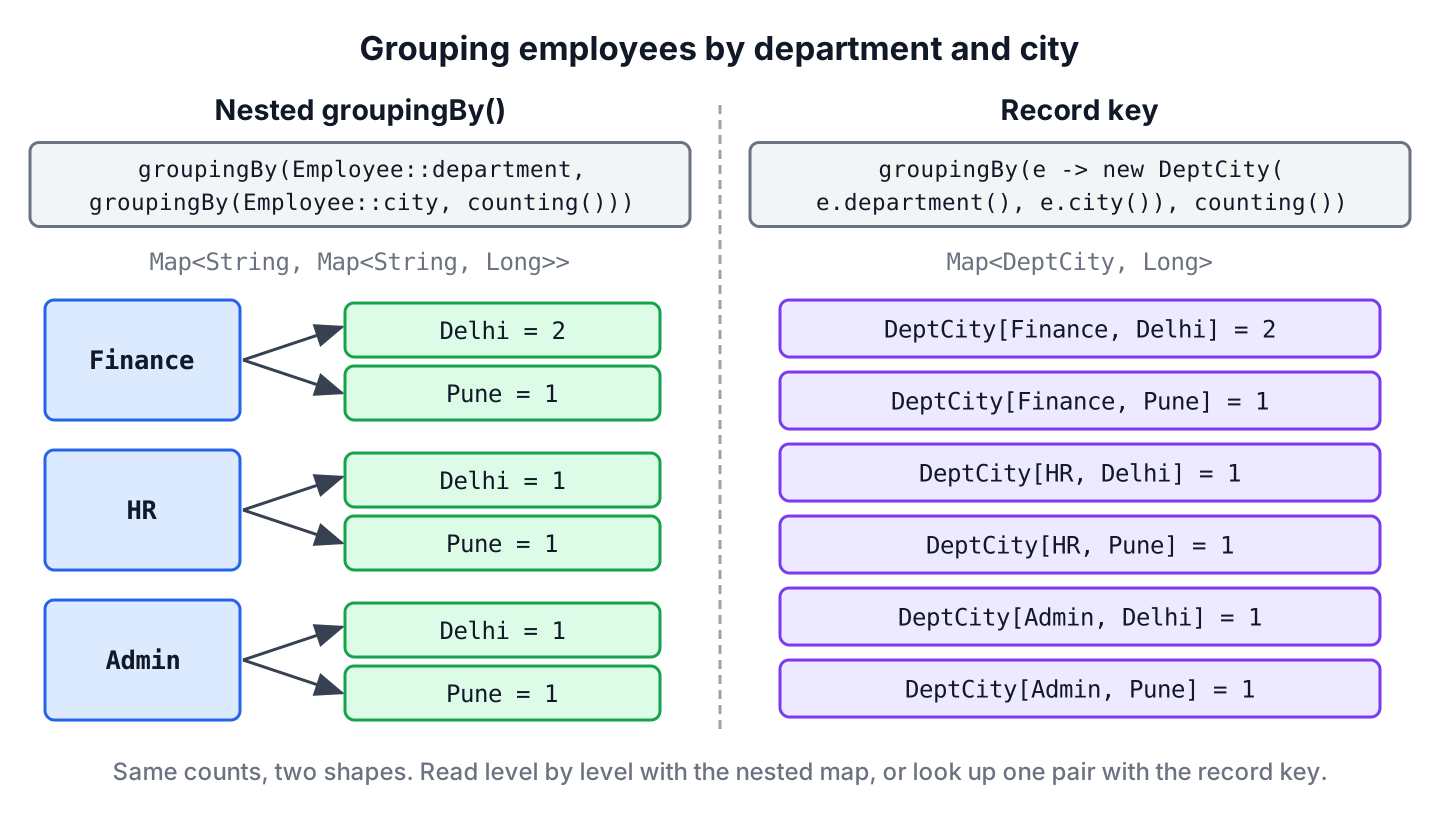The height and width of the screenshot is (818, 1440).
Task: Click the HR department box
Action: coord(143,510)
